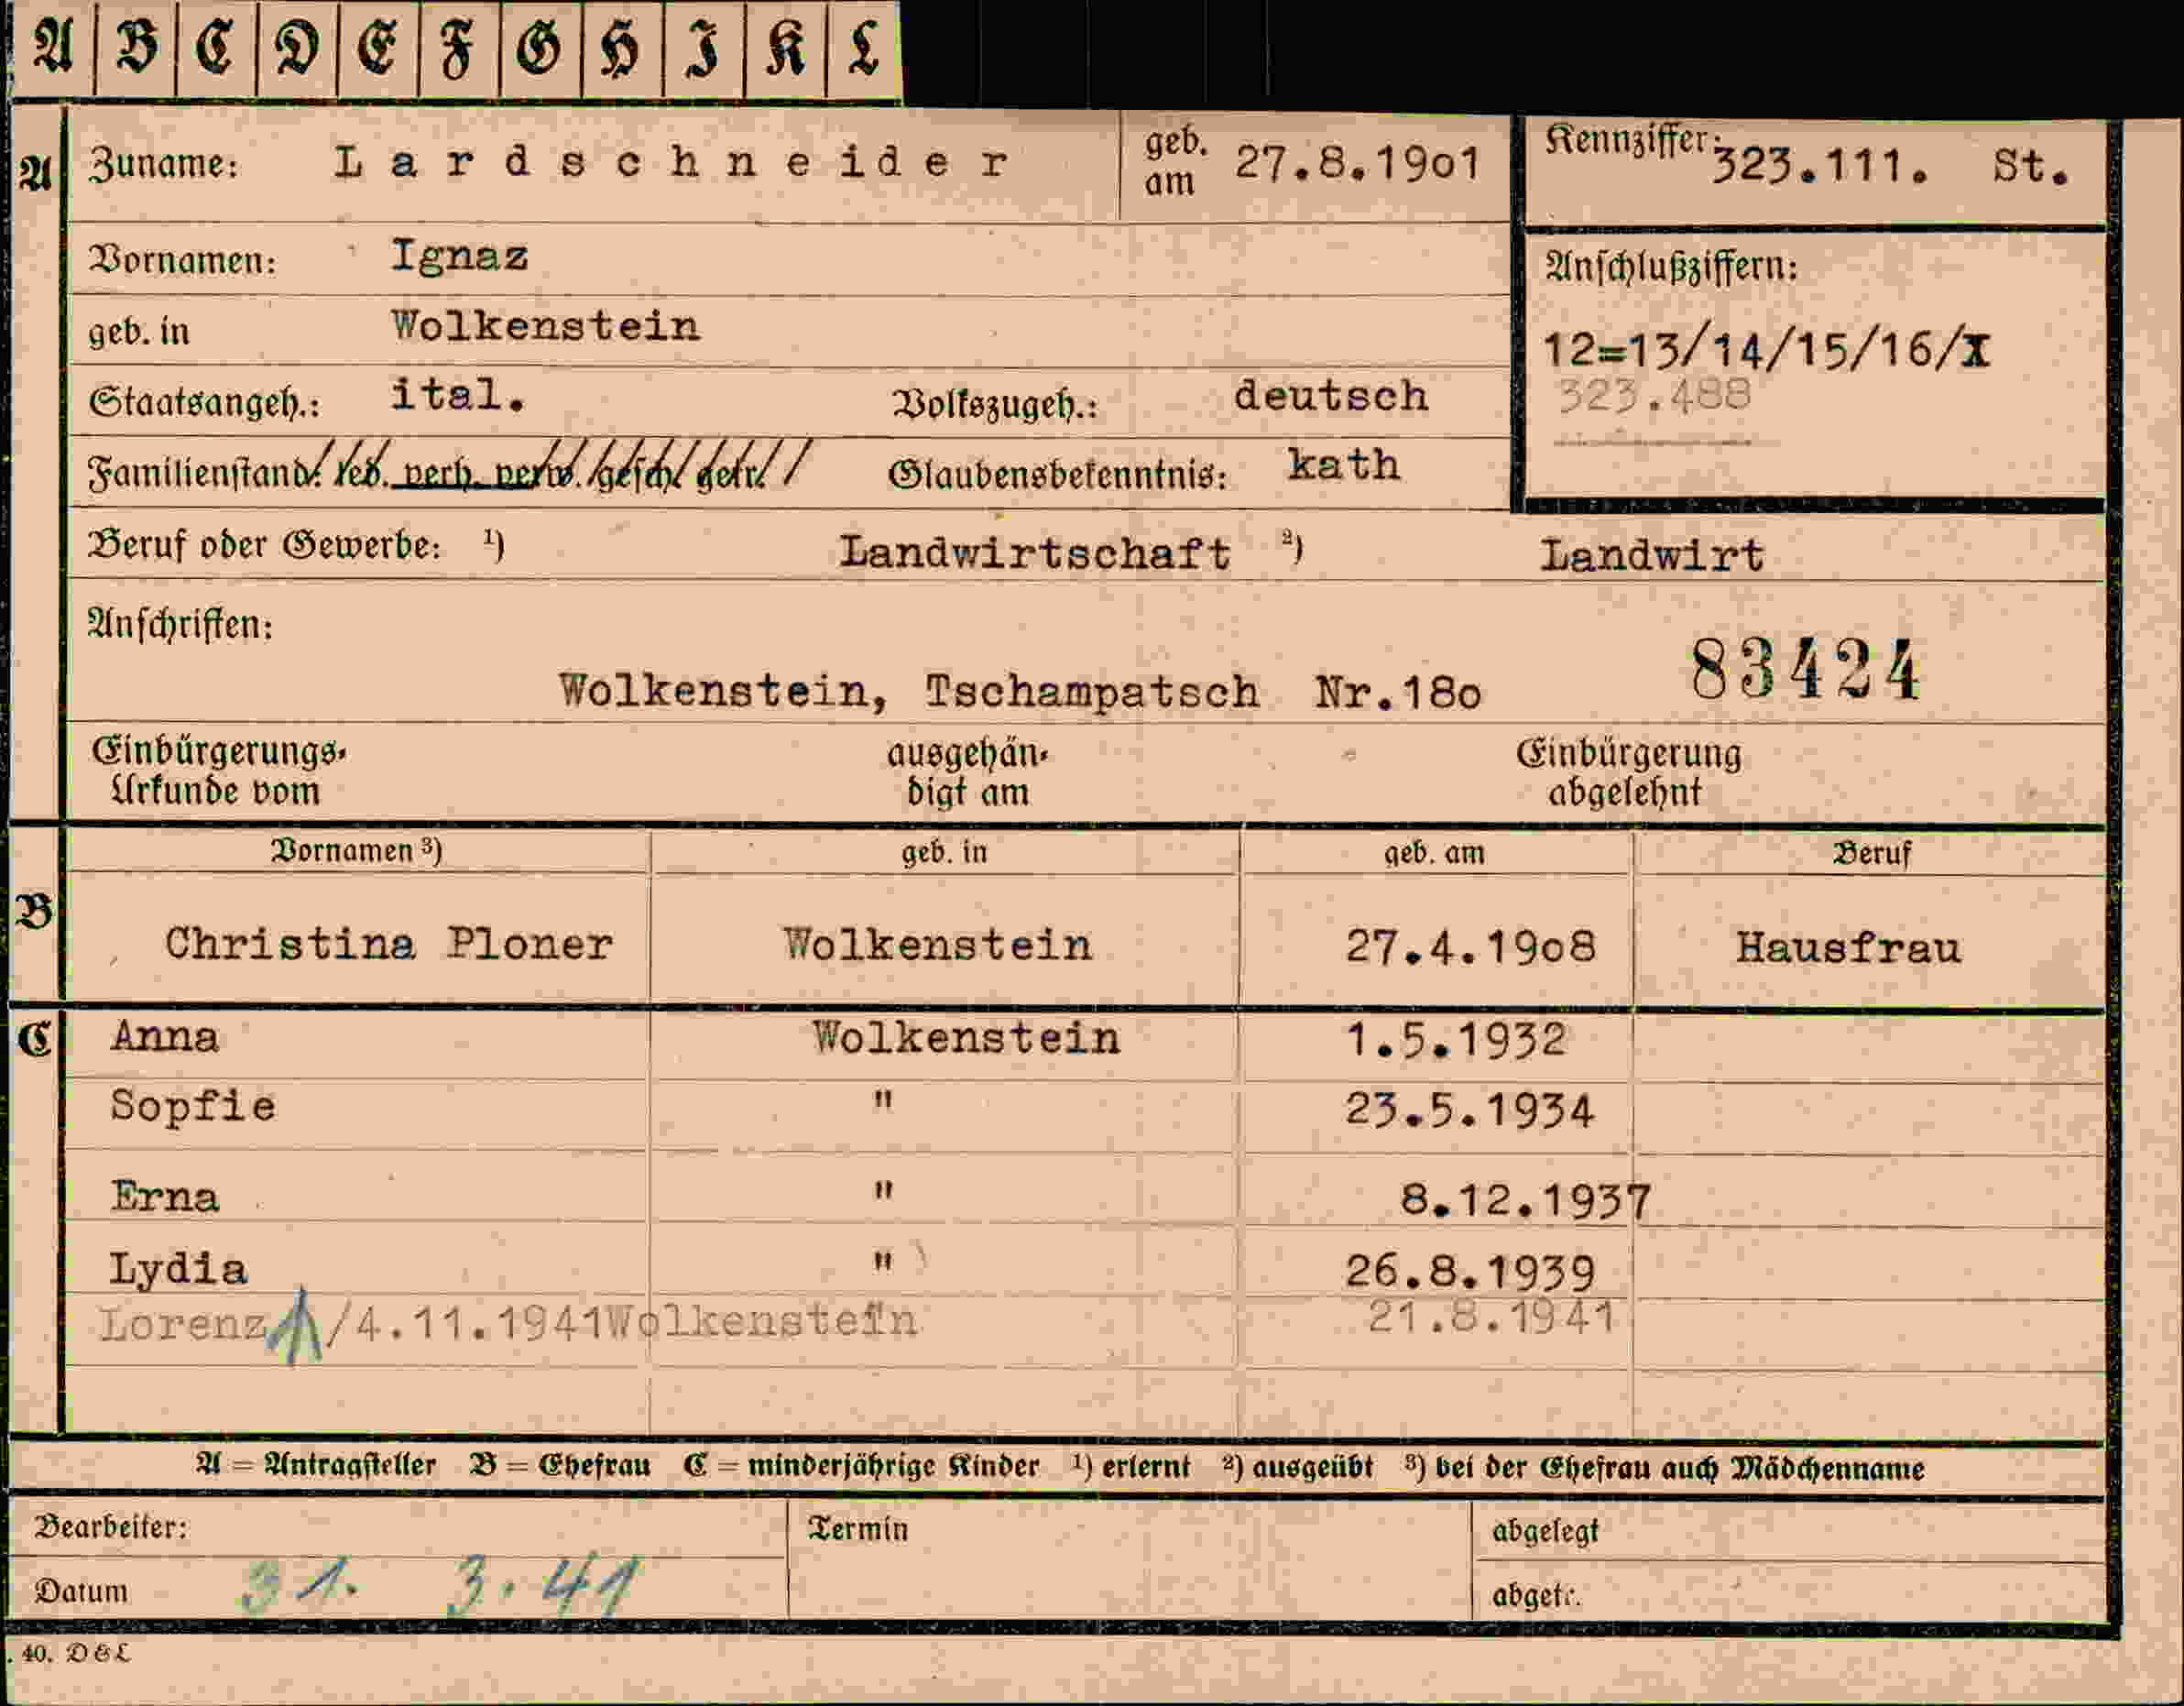Image resolution: width=2184 pixels, height=1706 pixels.
Task: Select the child name Anna
Action: [x=165, y=1036]
